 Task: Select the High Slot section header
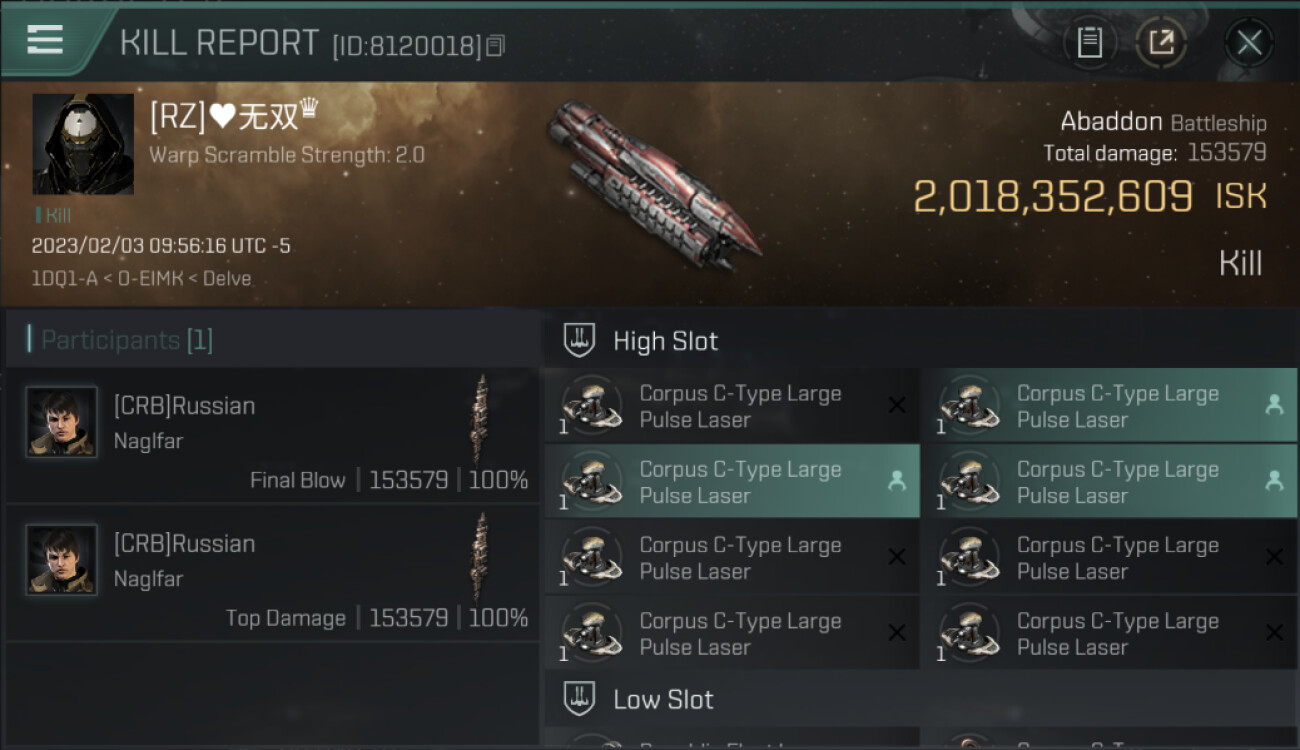pos(665,341)
